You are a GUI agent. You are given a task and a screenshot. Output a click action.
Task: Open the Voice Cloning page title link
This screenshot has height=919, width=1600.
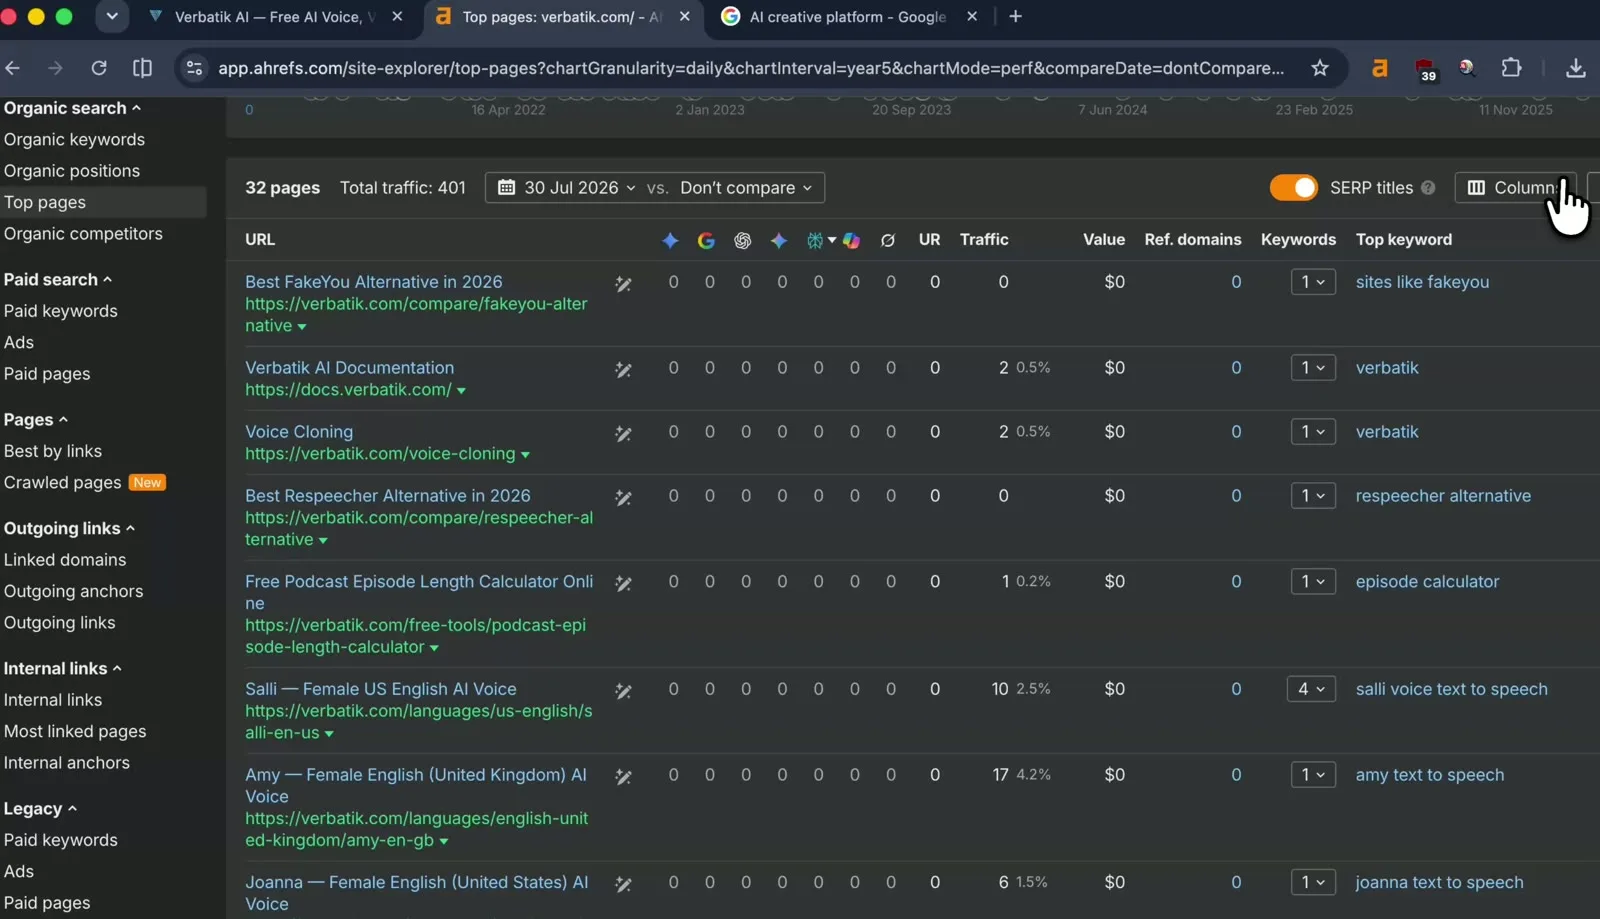pos(299,432)
